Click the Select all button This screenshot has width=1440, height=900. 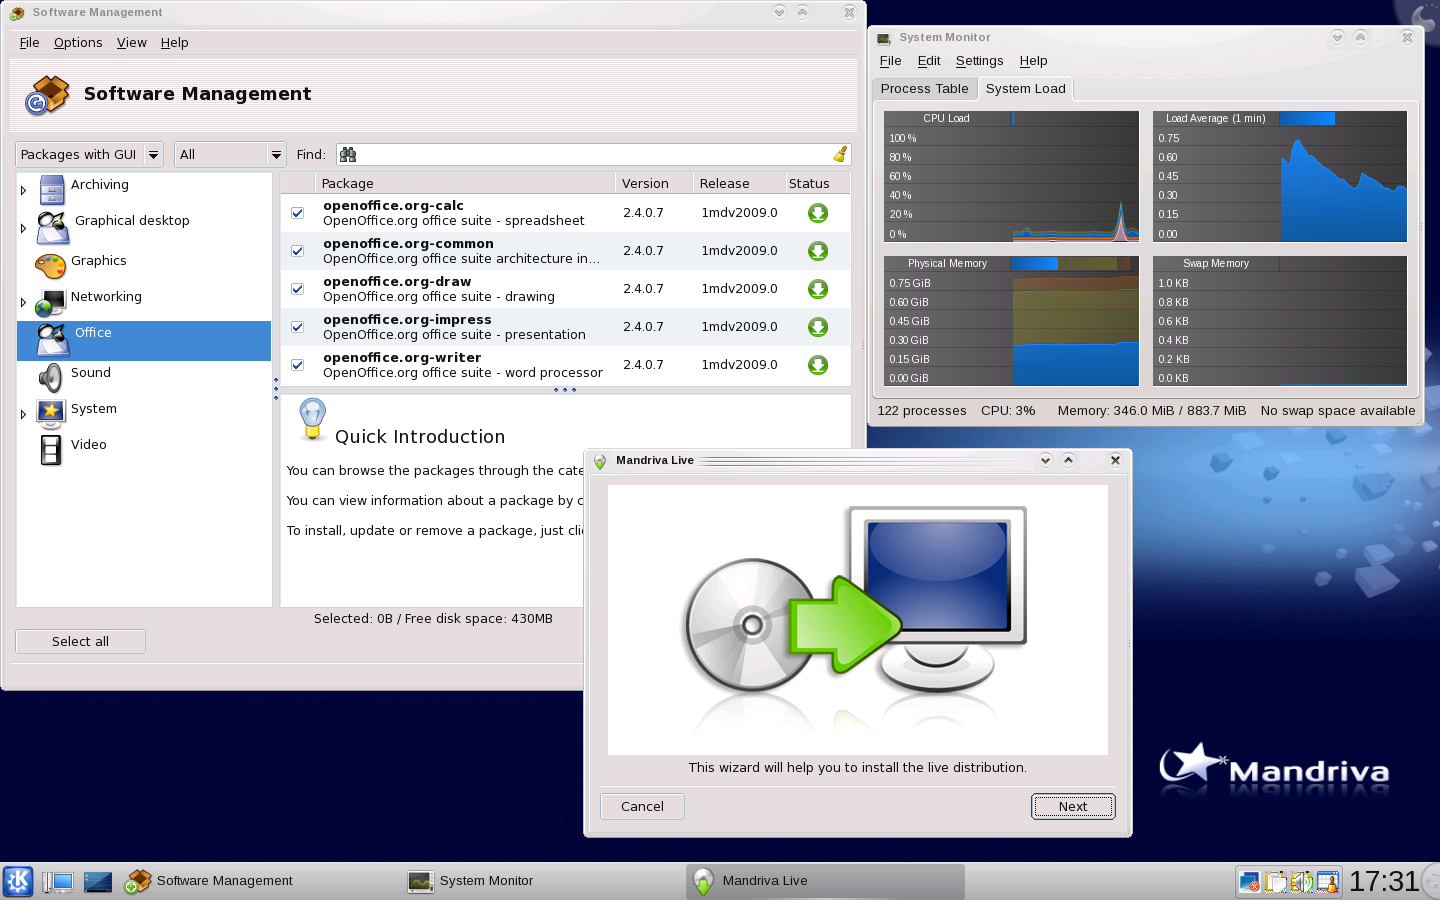point(81,641)
